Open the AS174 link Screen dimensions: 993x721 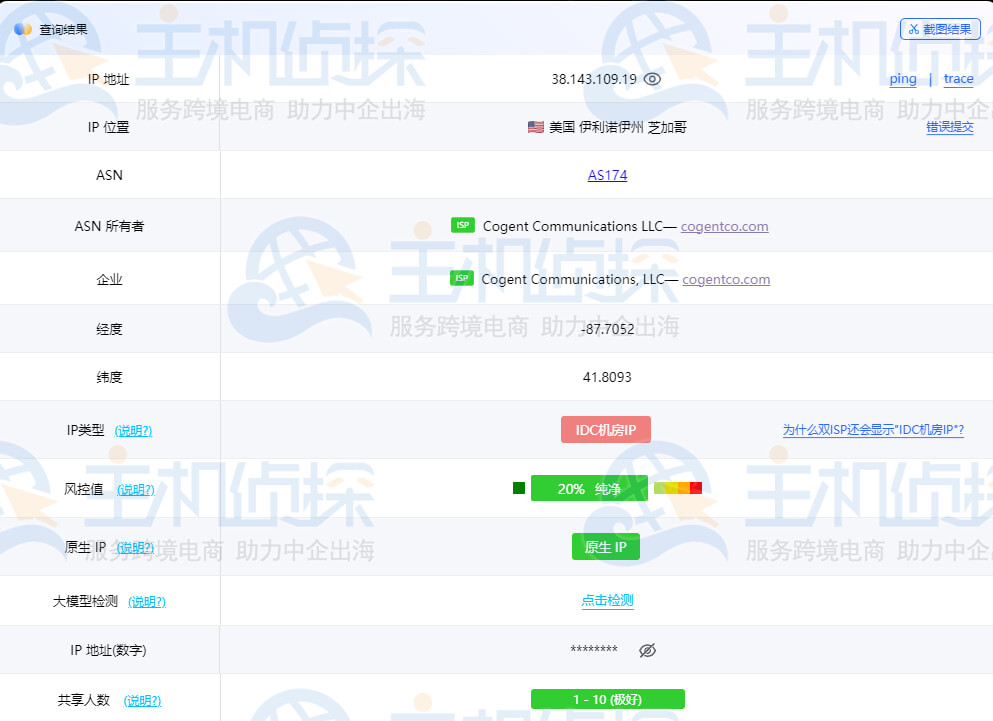pyautogui.click(x=607, y=174)
